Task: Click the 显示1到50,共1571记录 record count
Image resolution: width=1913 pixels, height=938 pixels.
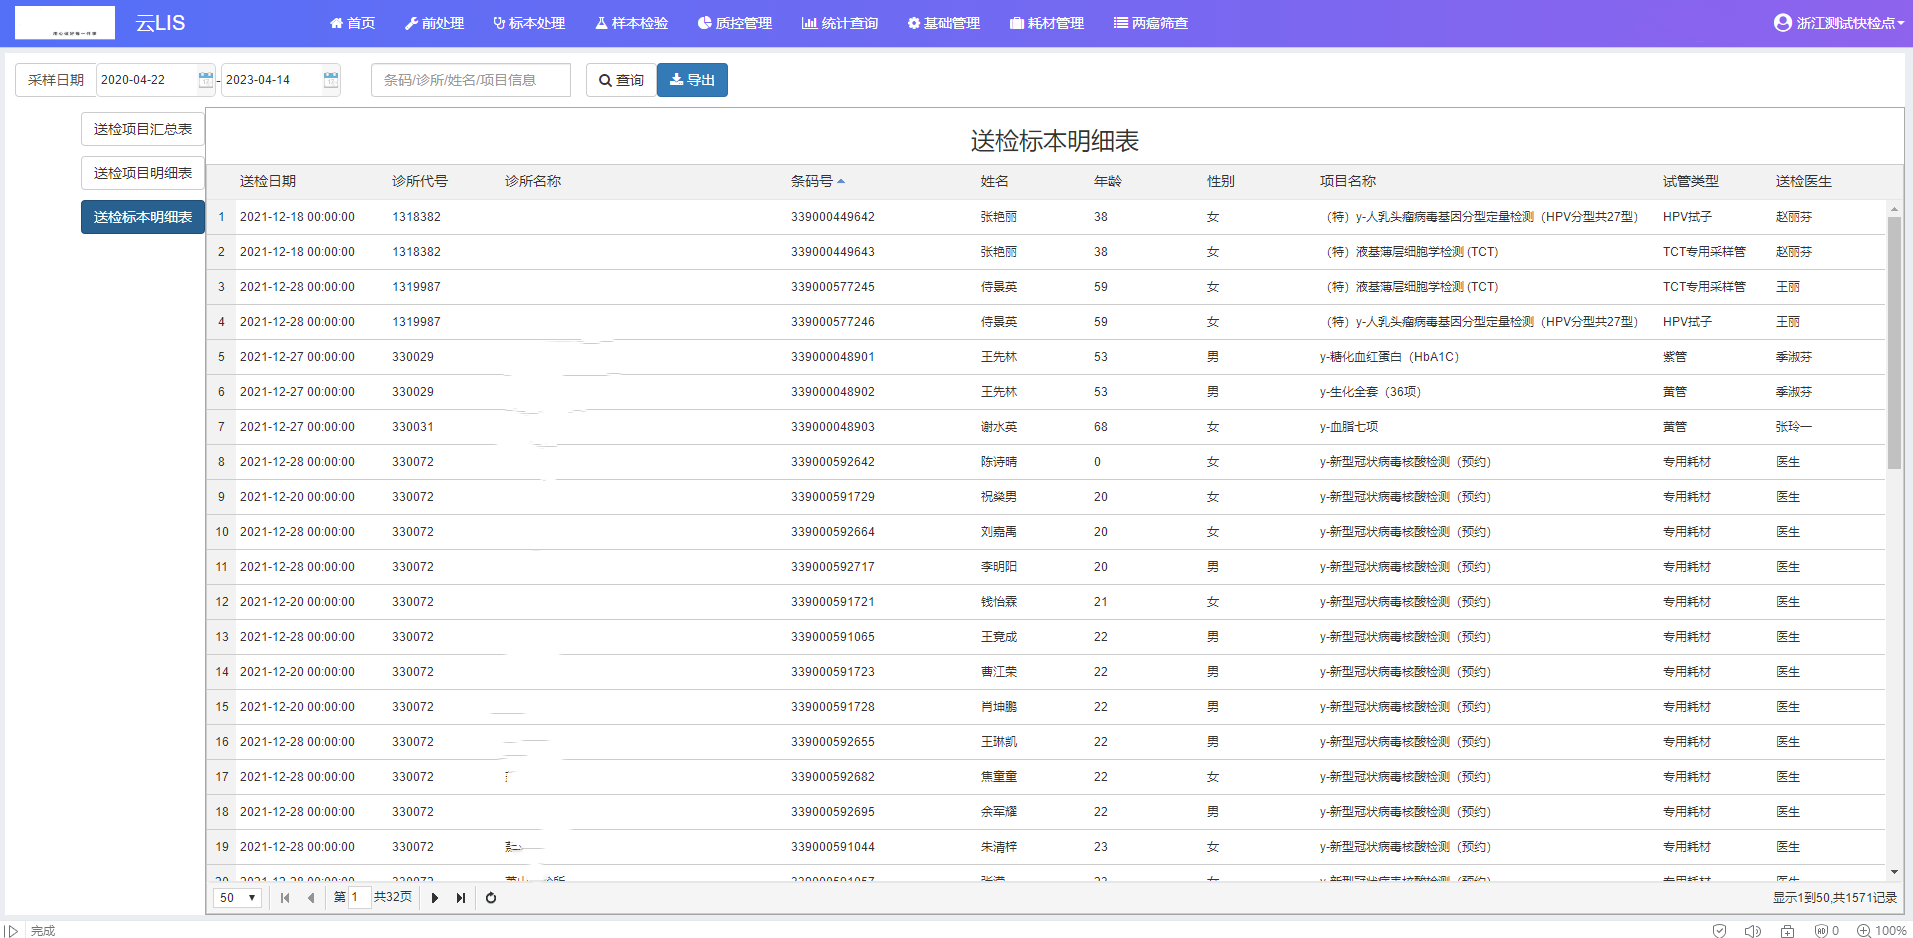Action: click(1834, 898)
